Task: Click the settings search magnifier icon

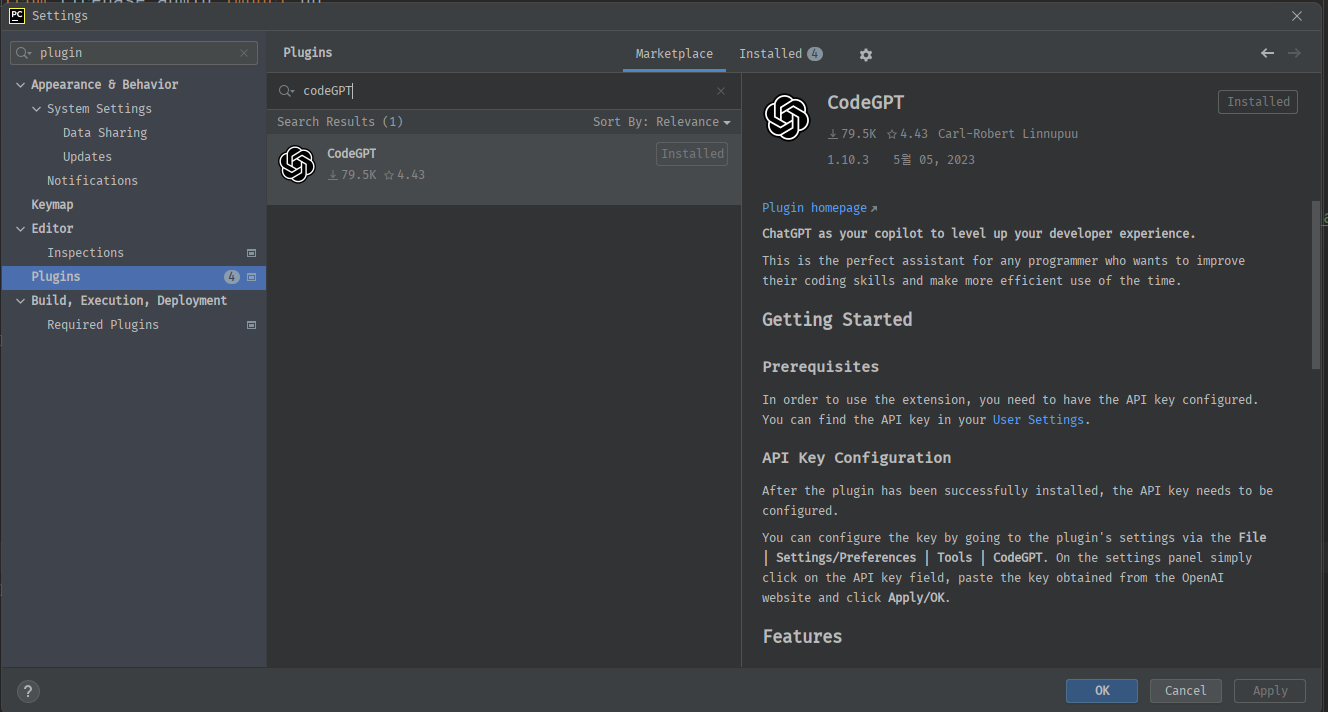Action: 24,53
